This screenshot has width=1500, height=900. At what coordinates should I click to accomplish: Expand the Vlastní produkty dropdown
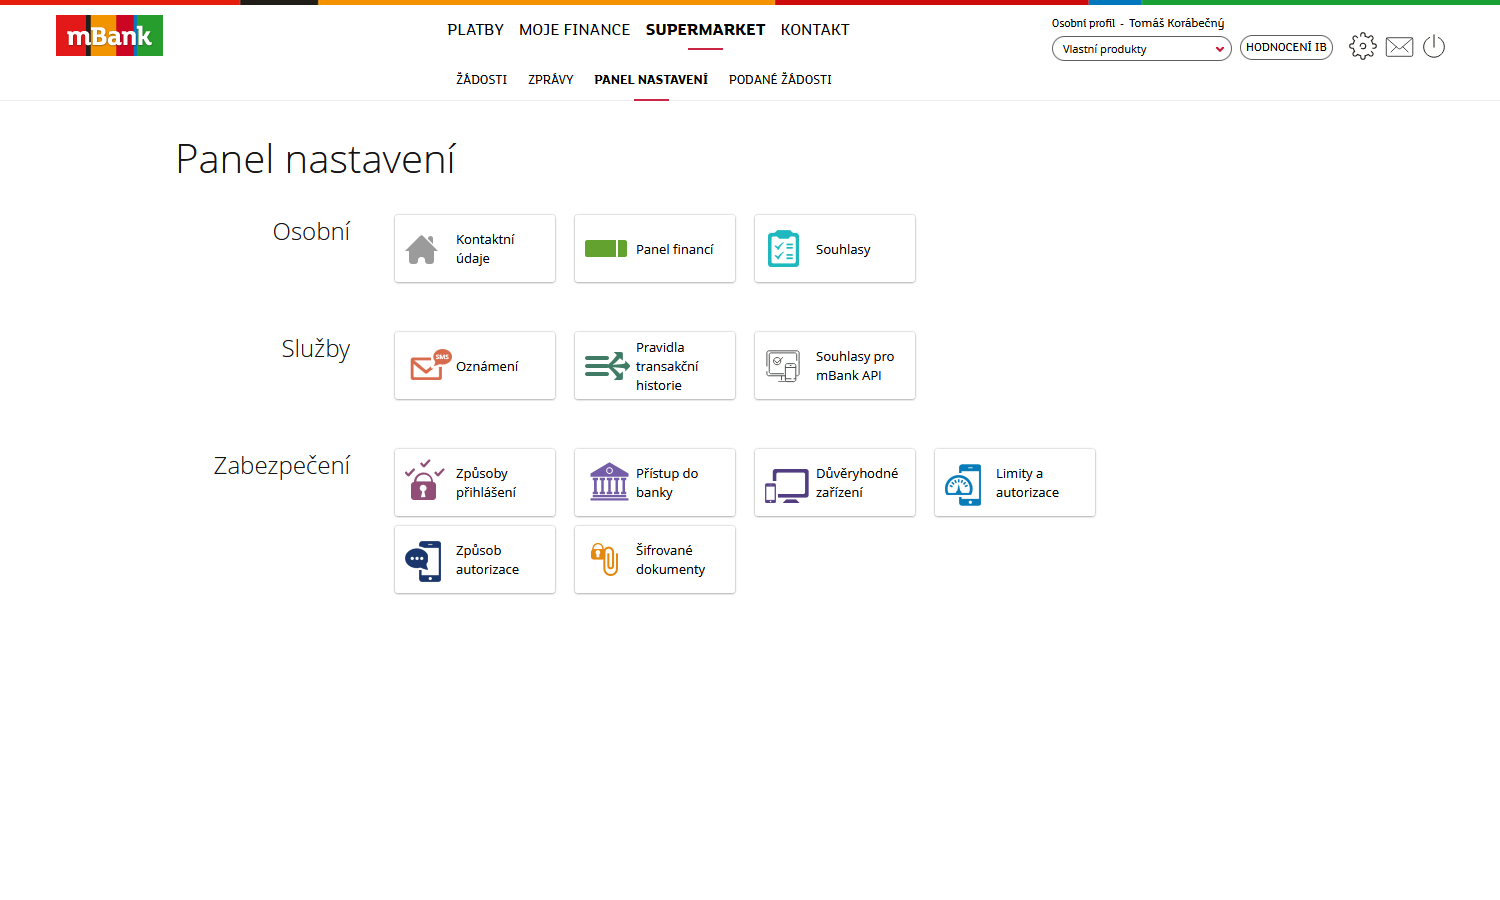(x=1141, y=49)
